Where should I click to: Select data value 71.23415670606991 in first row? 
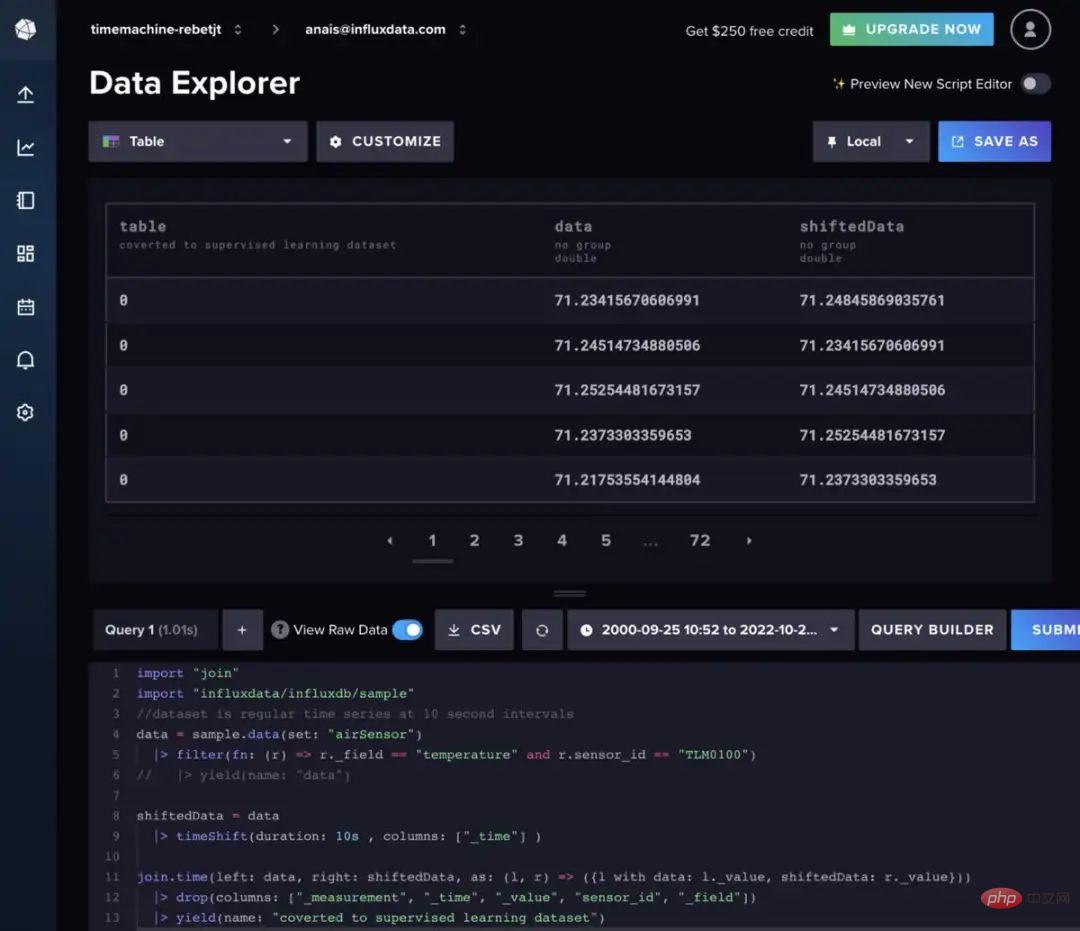pyautogui.click(x=627, y=300)
